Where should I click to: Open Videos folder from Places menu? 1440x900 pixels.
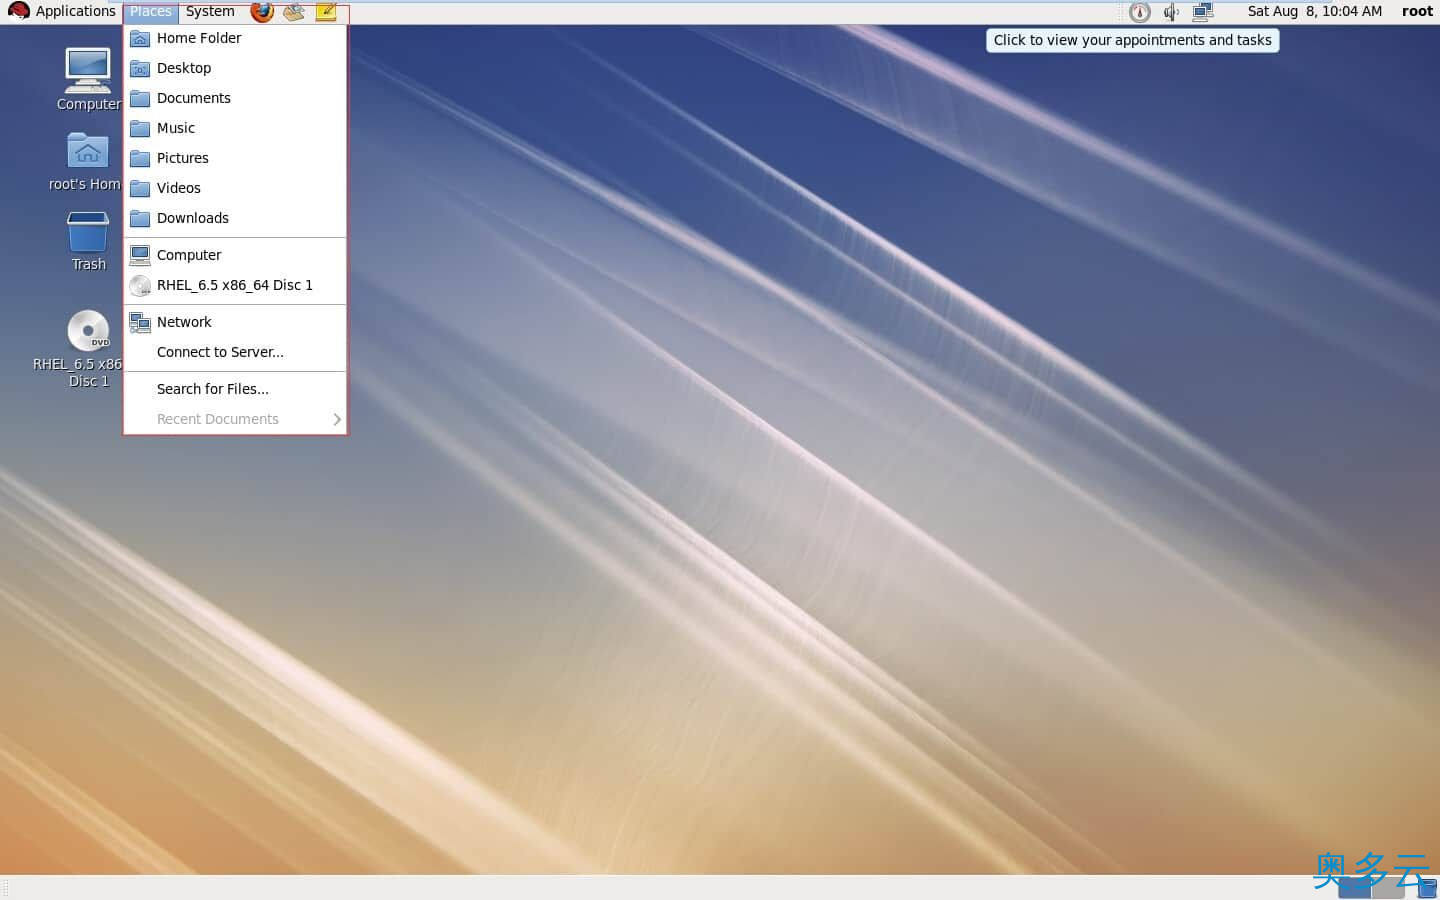(x=235, y=188)
